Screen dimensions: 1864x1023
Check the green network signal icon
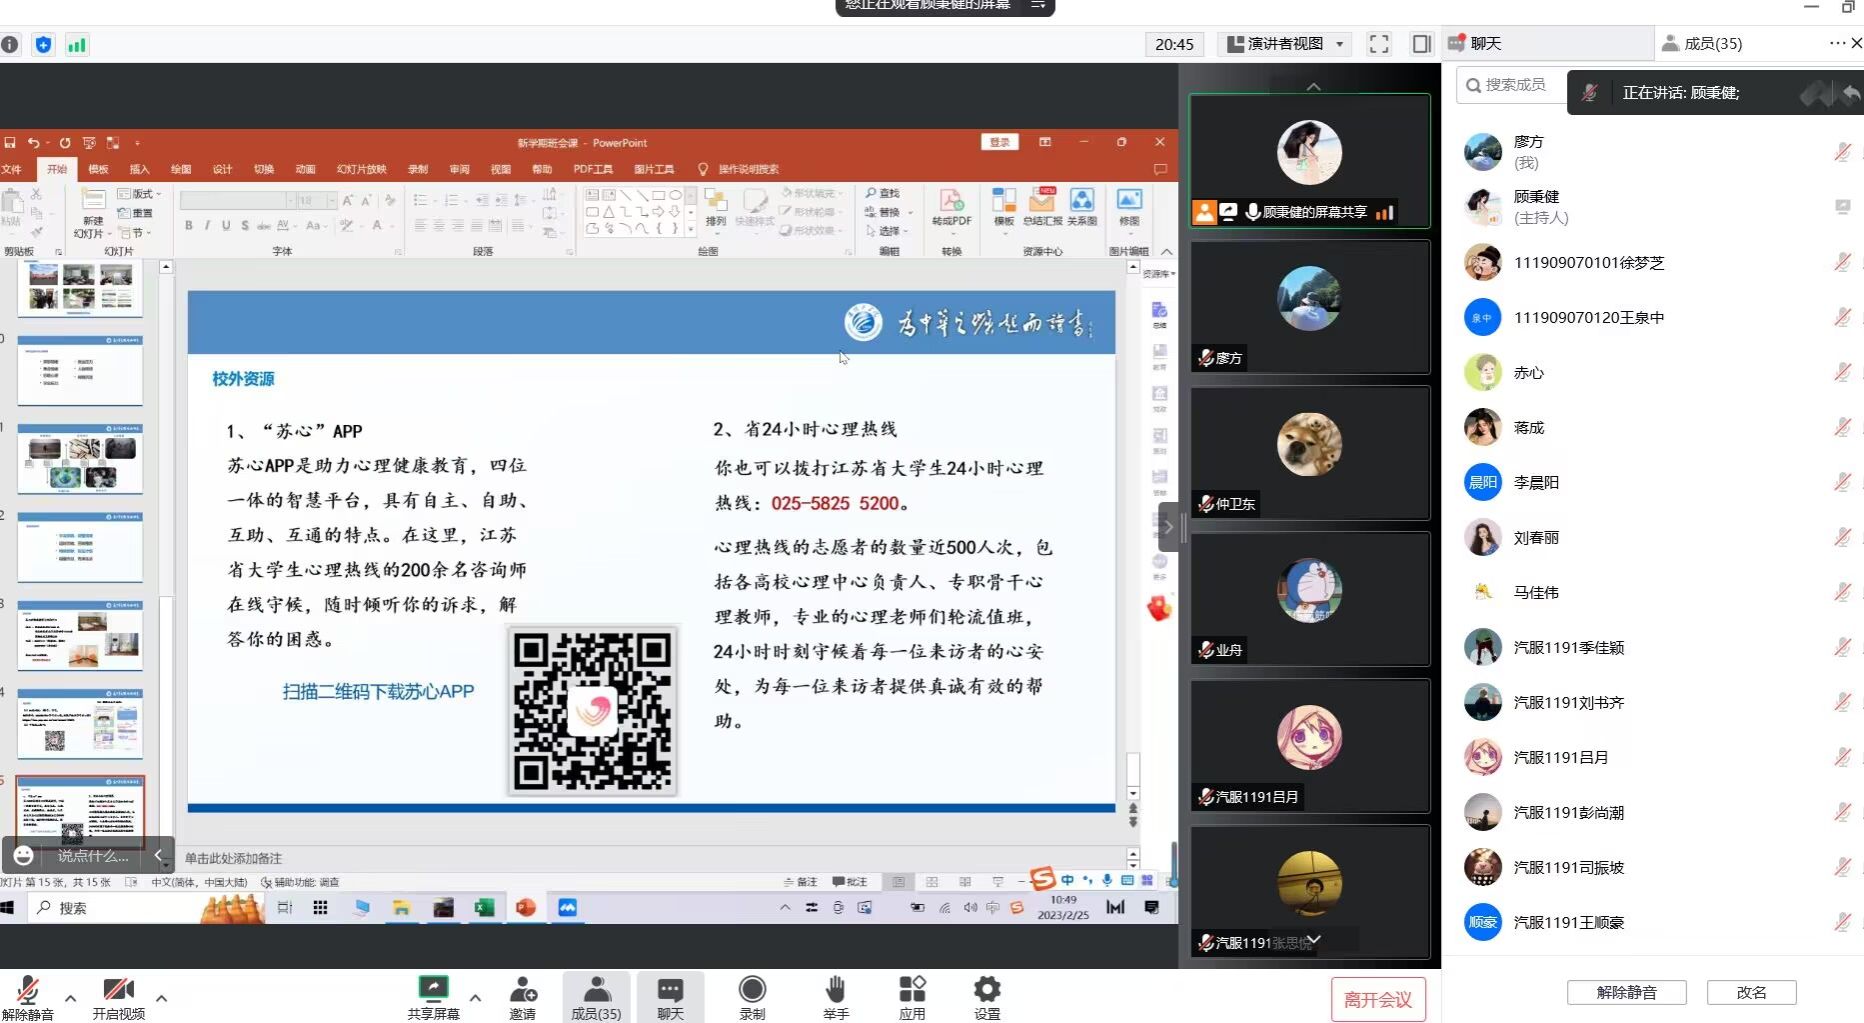tap(77, 44)
